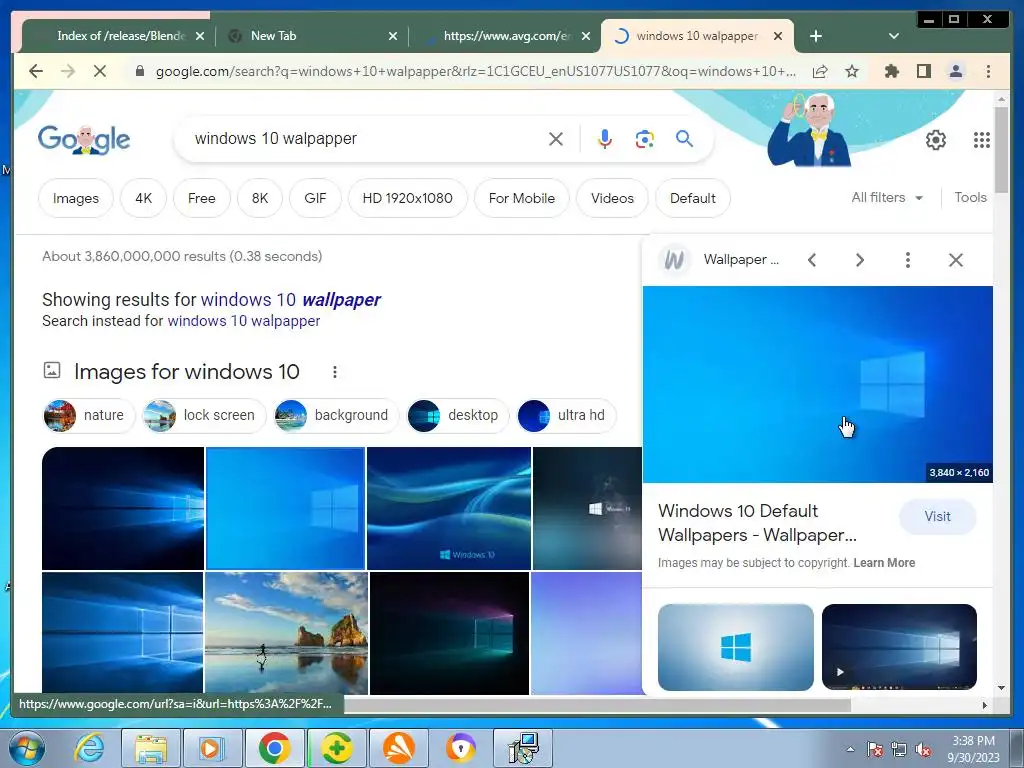This screenshot has height=768, width=1024.
Task: Open the Google apps grid
Action: (982, 140)
